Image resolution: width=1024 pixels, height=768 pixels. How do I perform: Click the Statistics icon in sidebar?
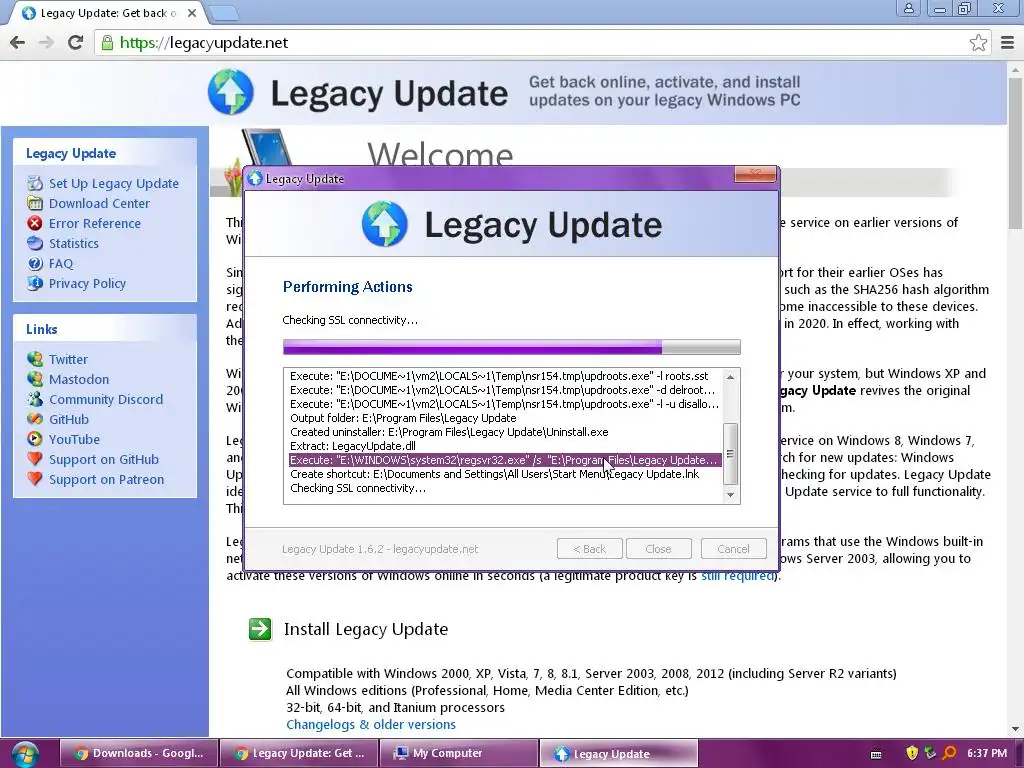(35, 243)
